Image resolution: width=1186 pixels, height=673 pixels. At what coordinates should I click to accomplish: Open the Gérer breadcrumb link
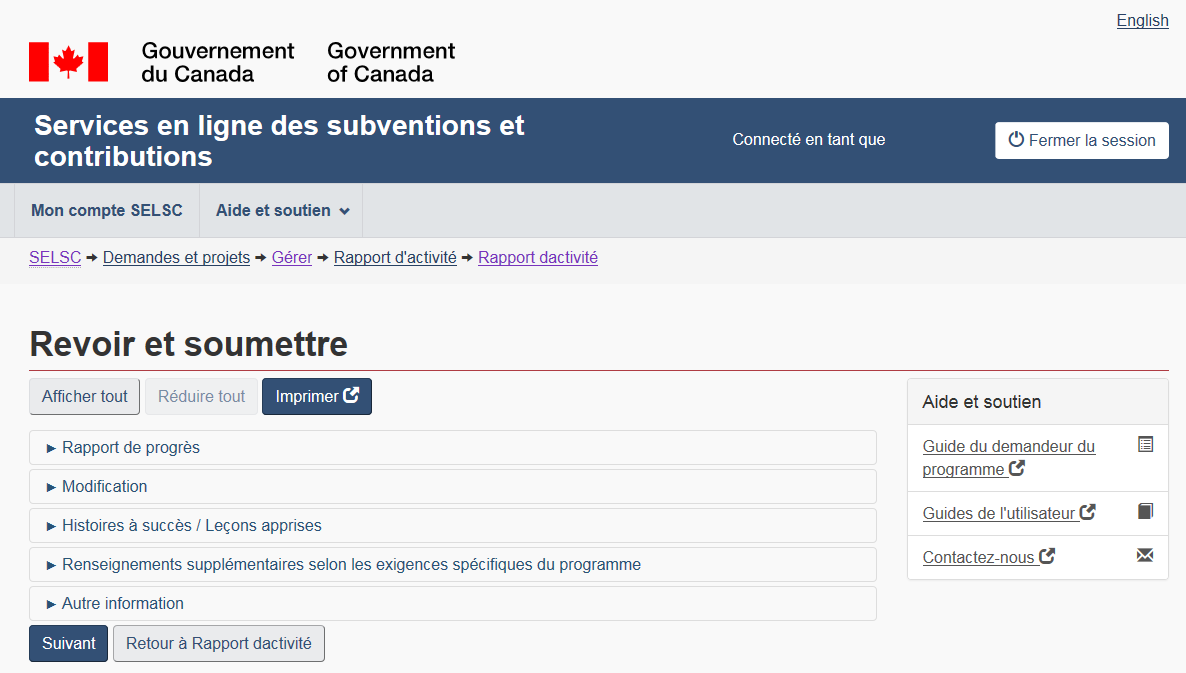click(x=292, y=258)
